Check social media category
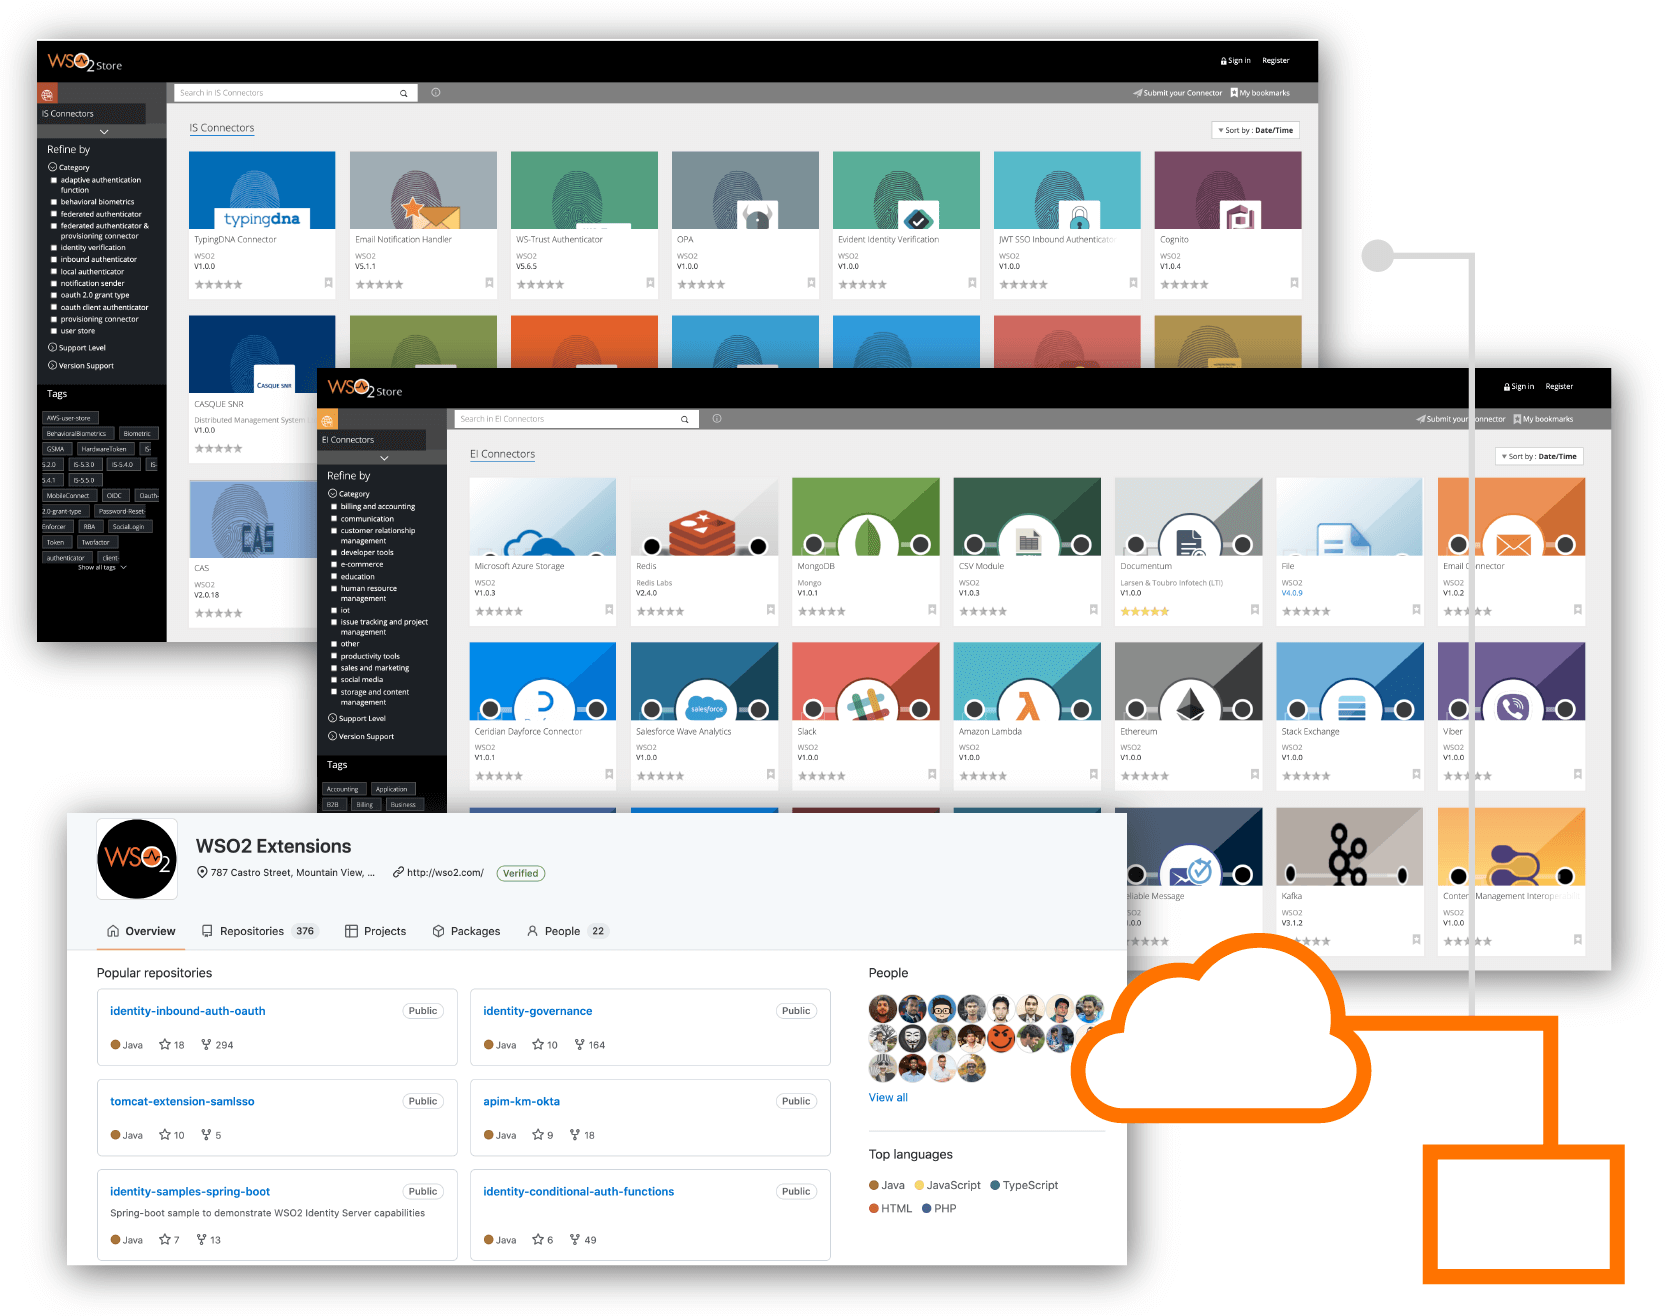The image size is (1667, 1316). (334, 680)
